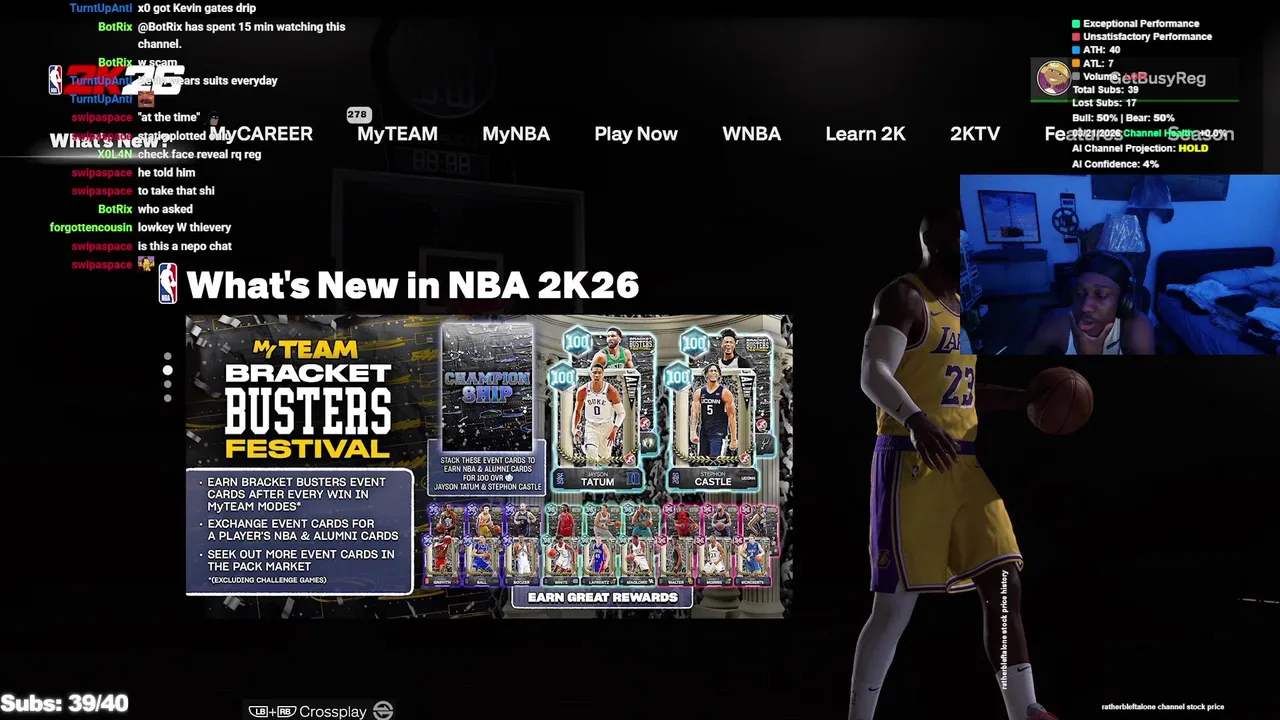Click TurntUpAnti's face emote in chat
1280x720 pixels.
(146, 99)
